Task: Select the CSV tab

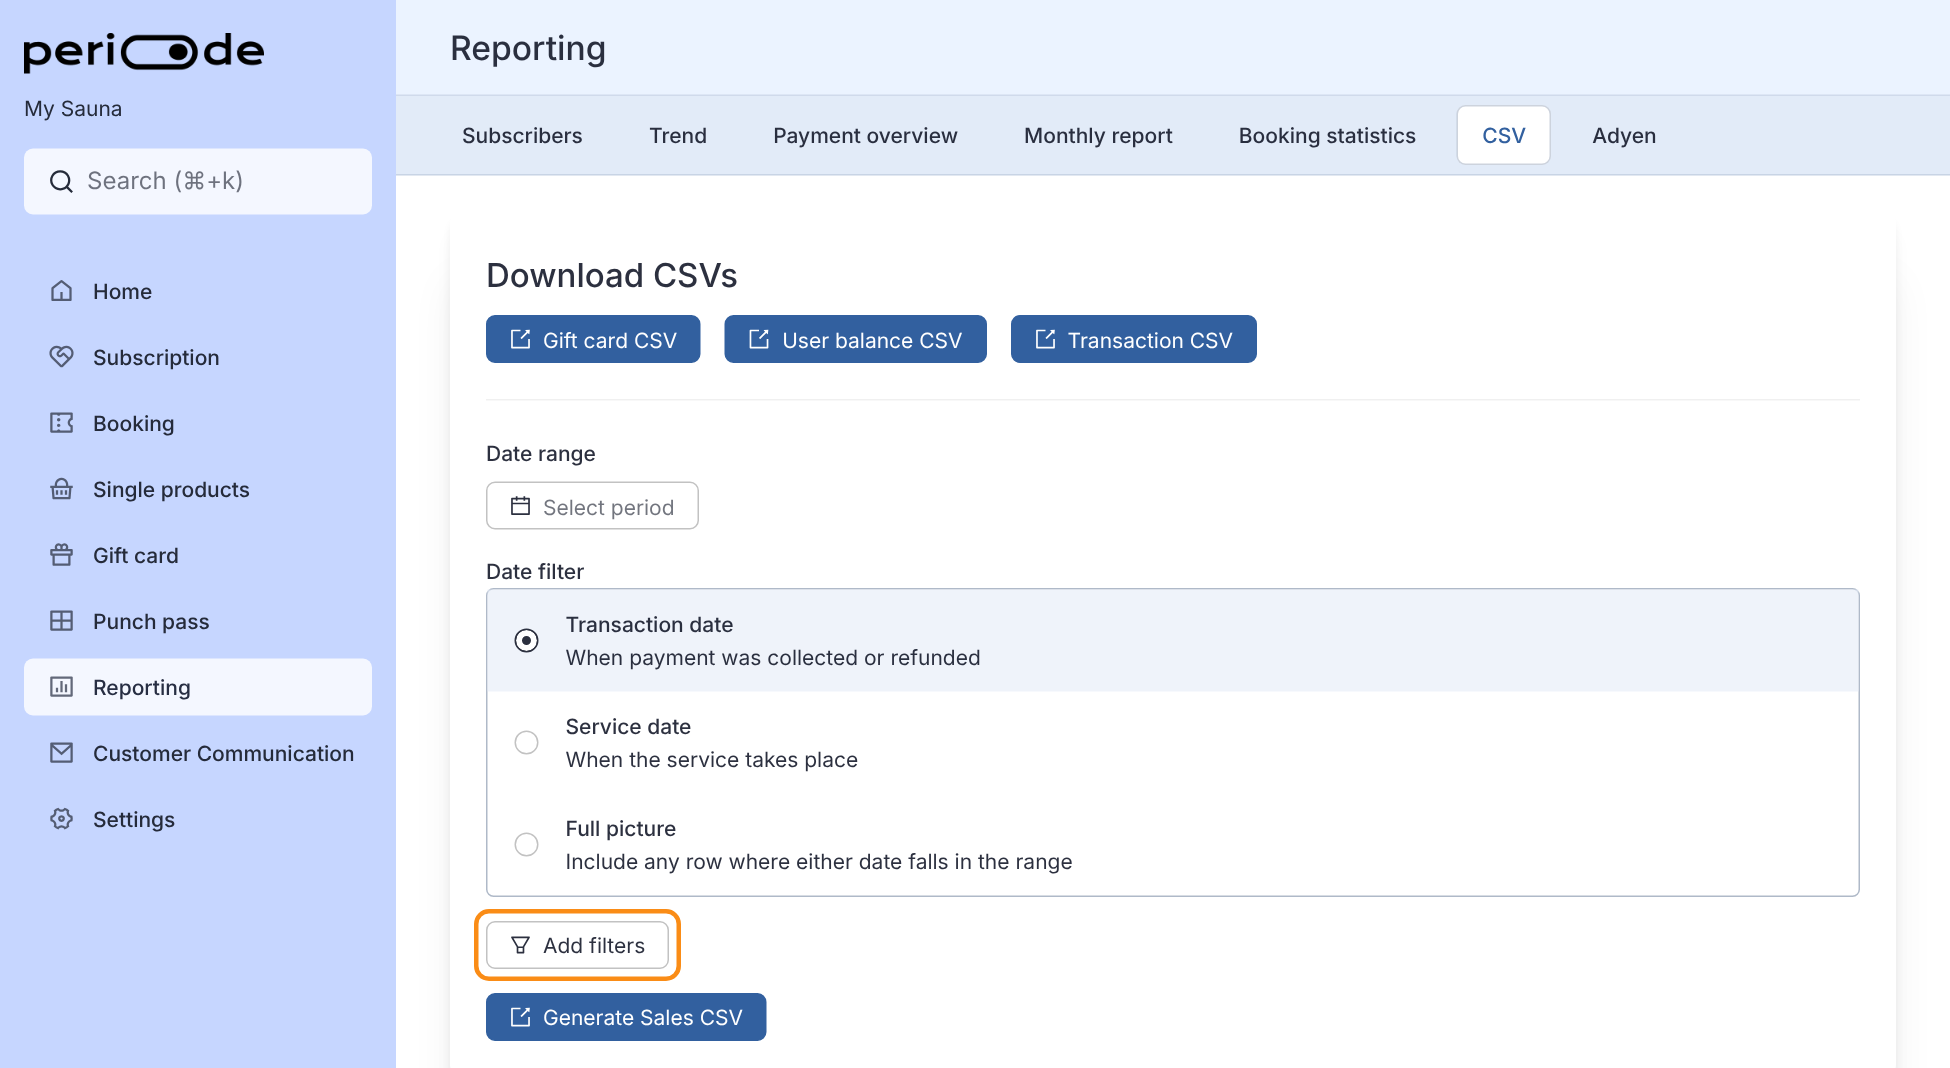Action: tap(1504, 135)
